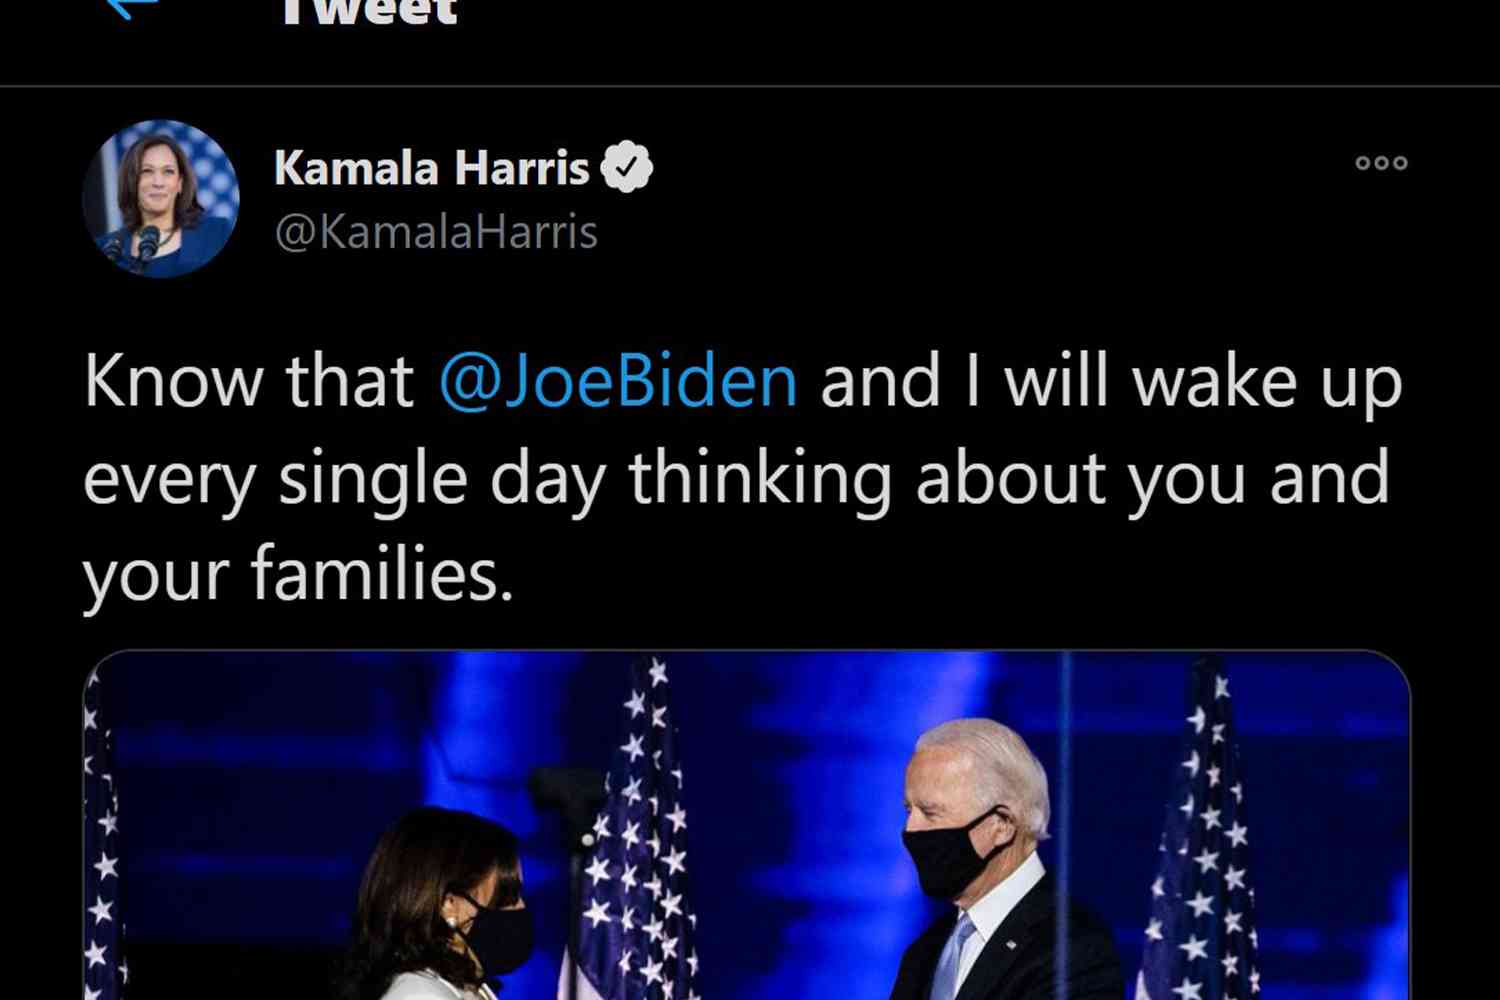This screenshot has height=1000, width=1500.
Task: Click the Tweet header title
Action: pyautogui.click(x=369, y=10)
